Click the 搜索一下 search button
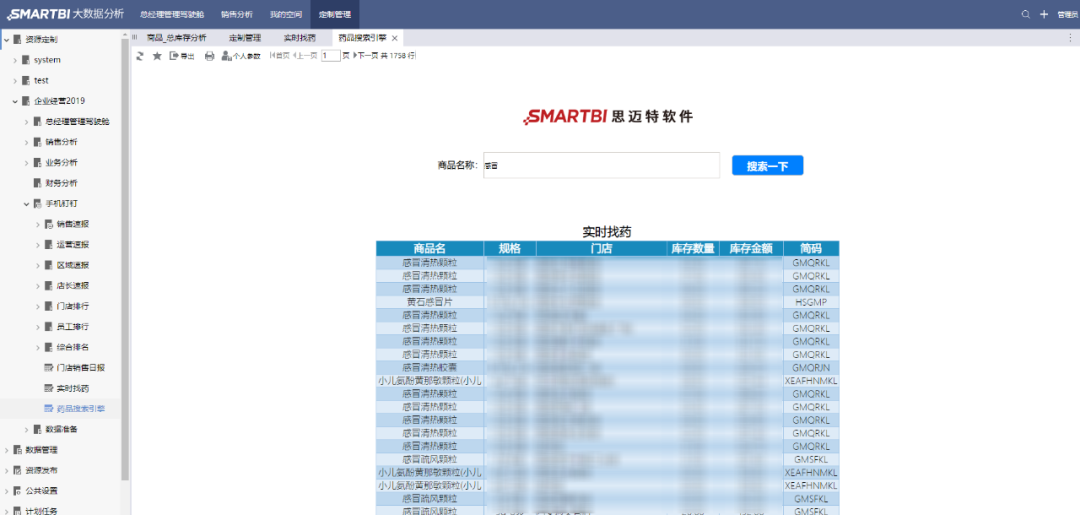 (767, 166)
